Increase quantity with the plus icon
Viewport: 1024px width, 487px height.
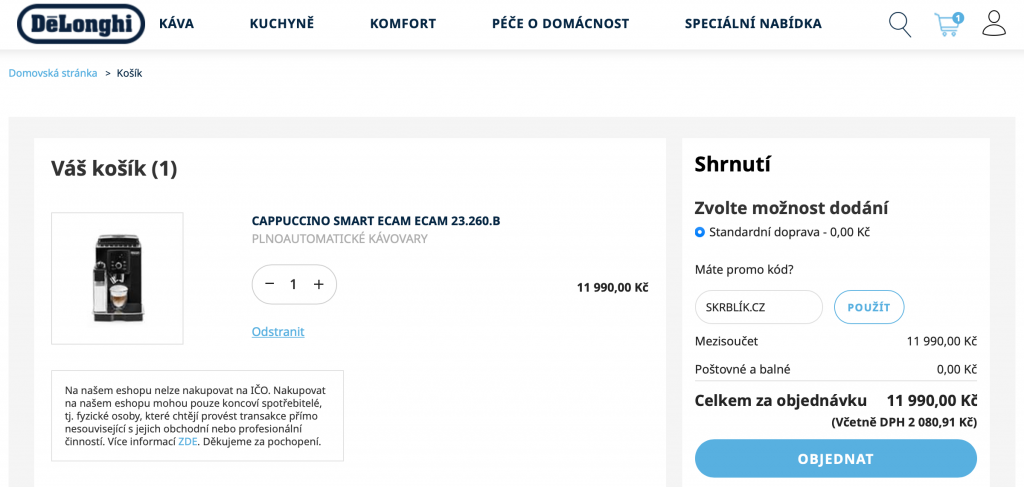click(x=319, y=284)
